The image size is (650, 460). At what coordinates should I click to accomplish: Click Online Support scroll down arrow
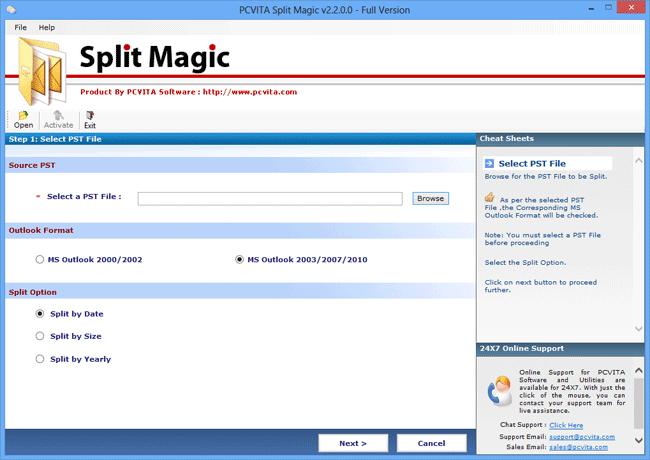(x=638, y=440)
